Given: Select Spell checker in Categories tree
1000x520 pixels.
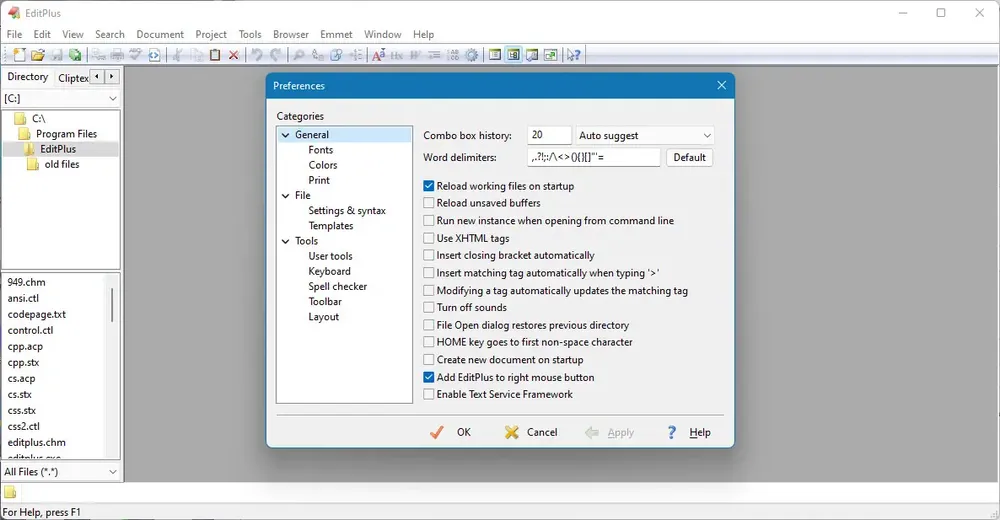Looking at the screenshot, I should (338, 286).
